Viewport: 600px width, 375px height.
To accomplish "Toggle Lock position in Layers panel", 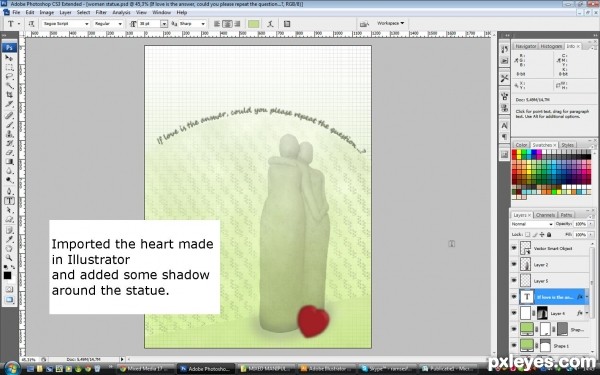I will pos(542,234).
